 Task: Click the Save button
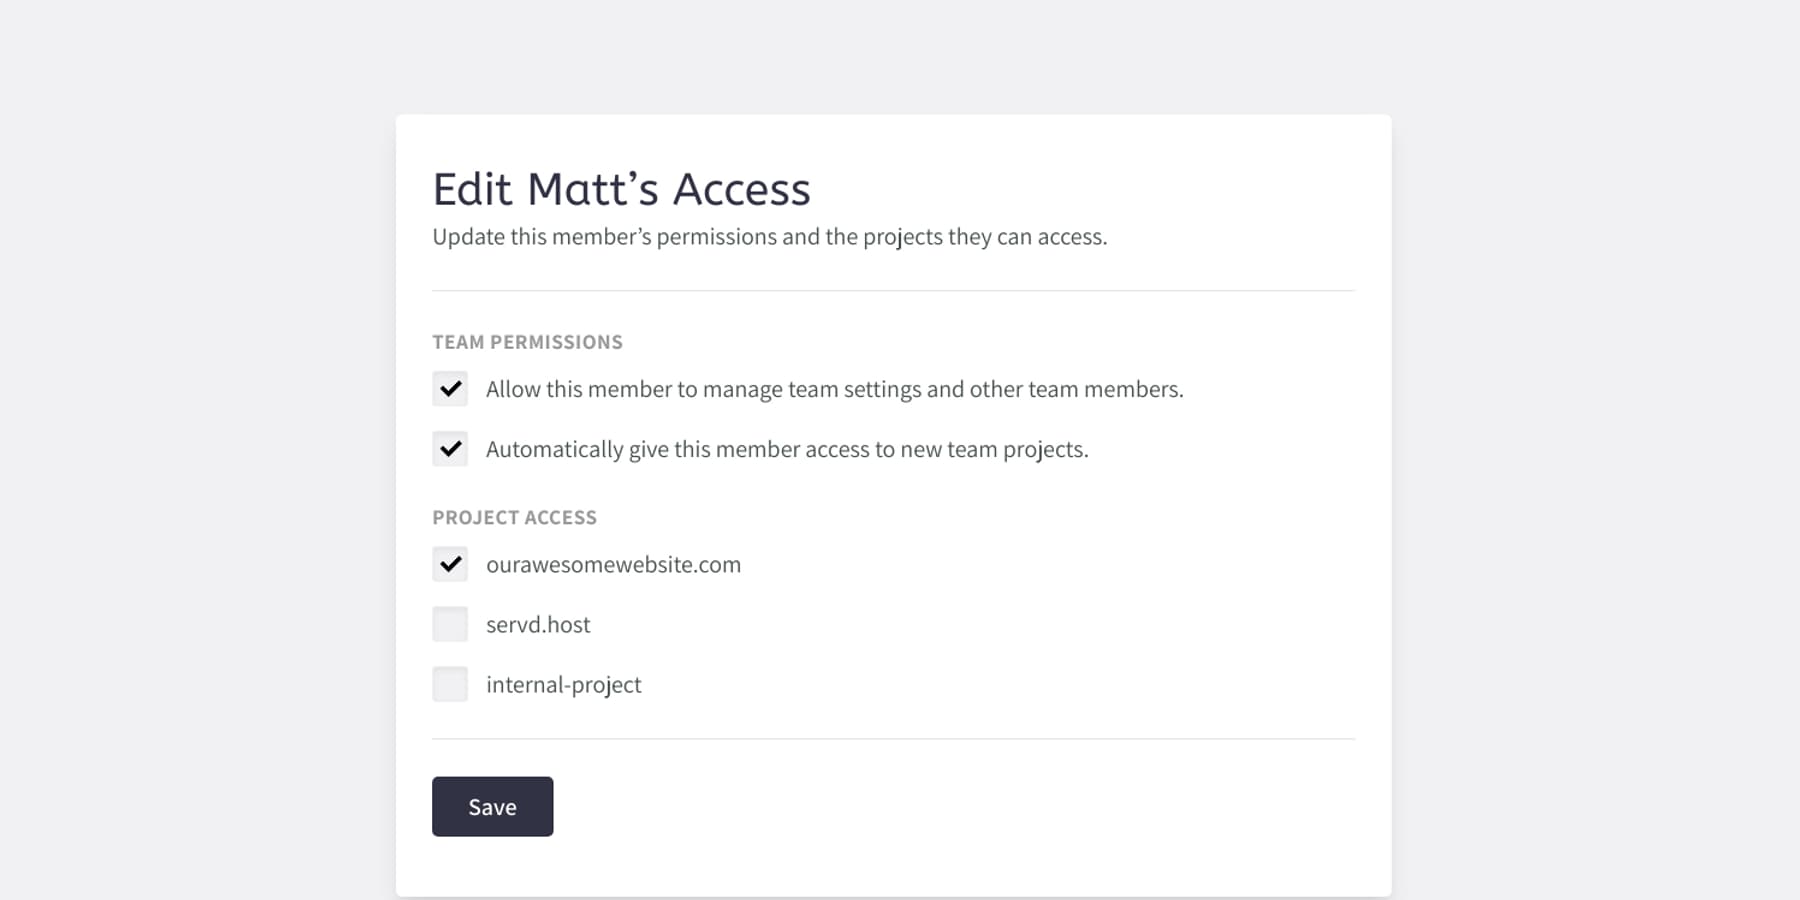click(x=492, y=806)
